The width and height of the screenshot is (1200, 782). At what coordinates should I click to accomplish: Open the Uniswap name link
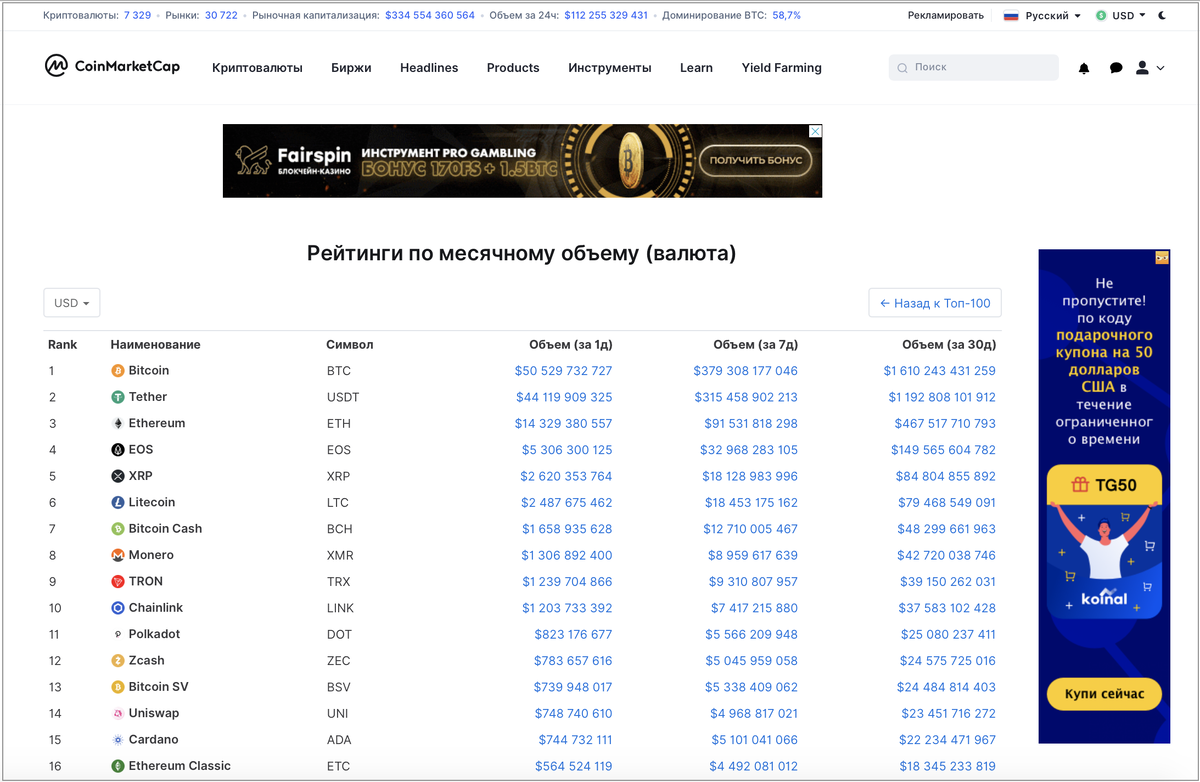tap(154, 713)
